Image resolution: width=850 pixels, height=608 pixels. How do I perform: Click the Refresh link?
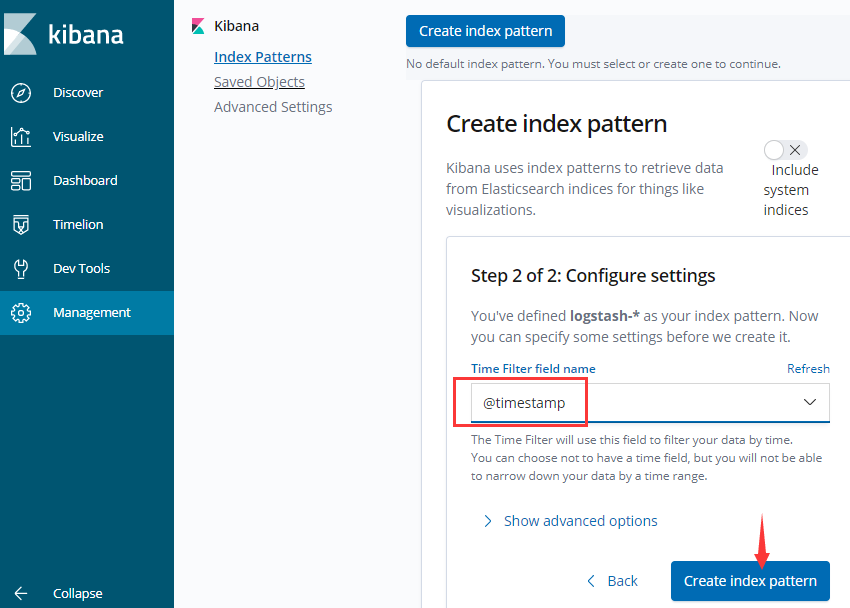click(x=808, y=368)
